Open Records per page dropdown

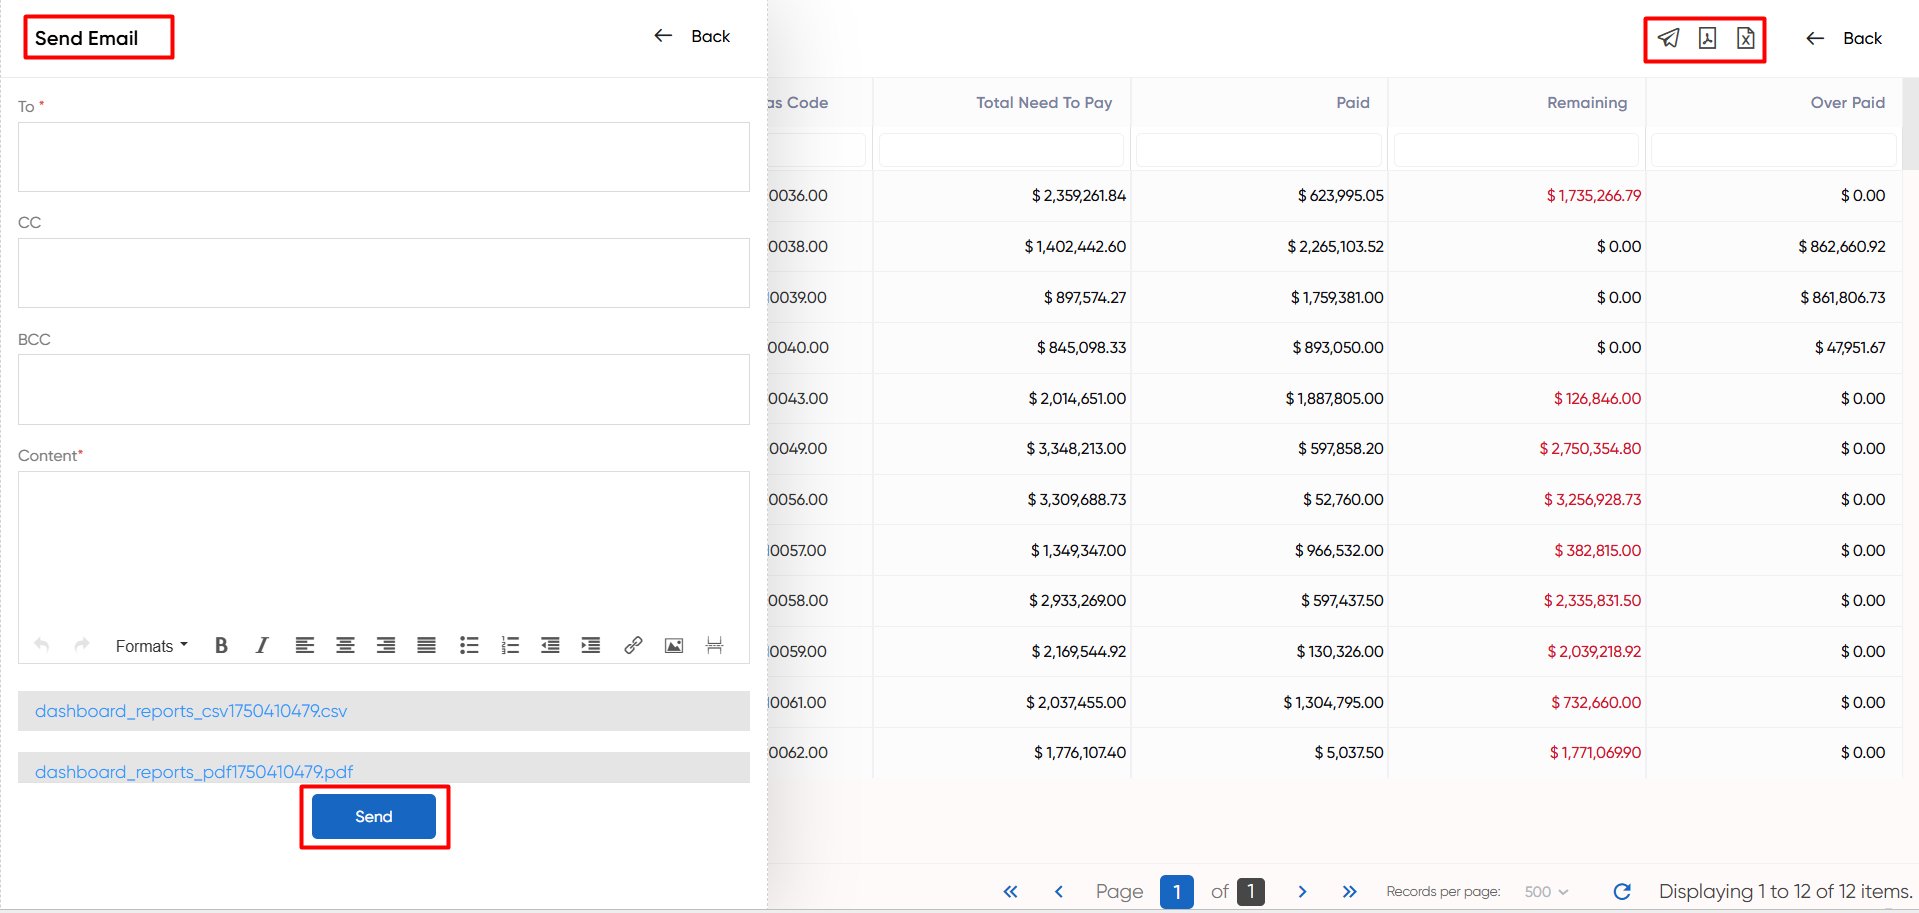[x=1546, y=891]
